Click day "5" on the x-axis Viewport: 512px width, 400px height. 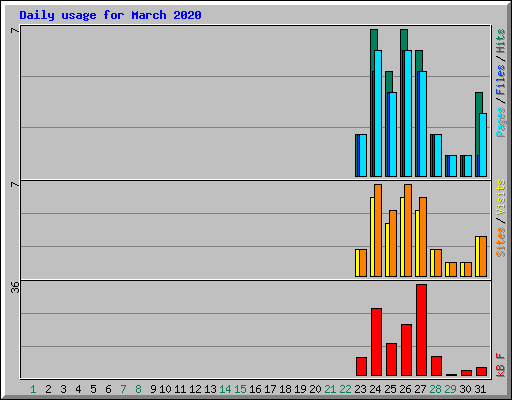[x=93, y=389]
